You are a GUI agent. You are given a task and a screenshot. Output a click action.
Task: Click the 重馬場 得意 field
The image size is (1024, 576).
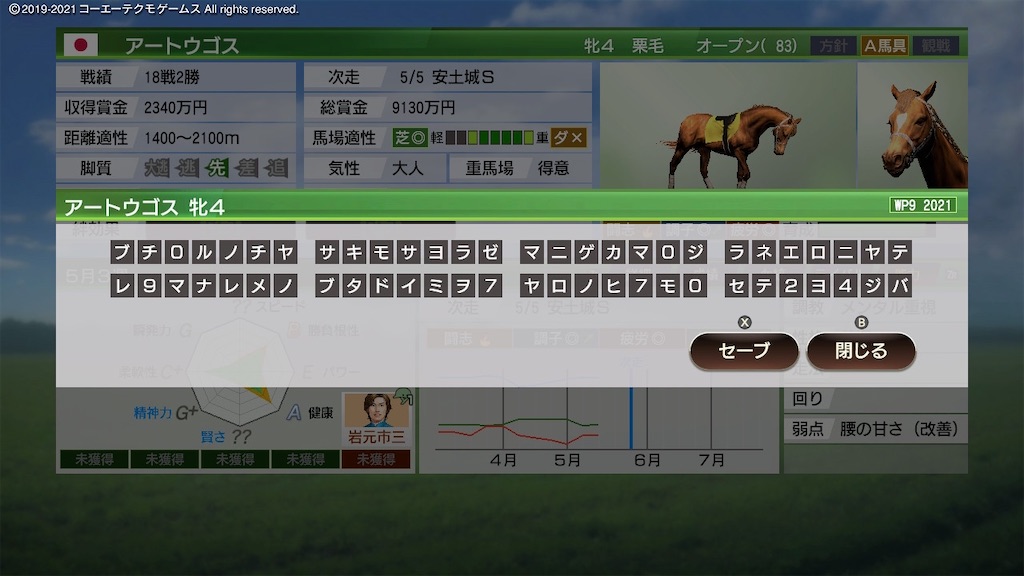click(520, 168)
